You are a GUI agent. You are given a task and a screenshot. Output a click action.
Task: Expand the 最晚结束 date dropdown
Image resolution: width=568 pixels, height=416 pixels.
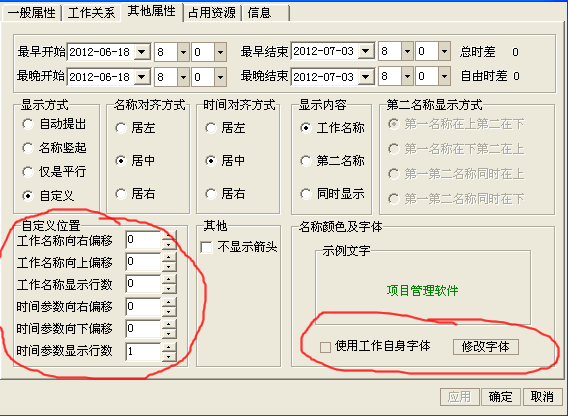tap(366, 76)
